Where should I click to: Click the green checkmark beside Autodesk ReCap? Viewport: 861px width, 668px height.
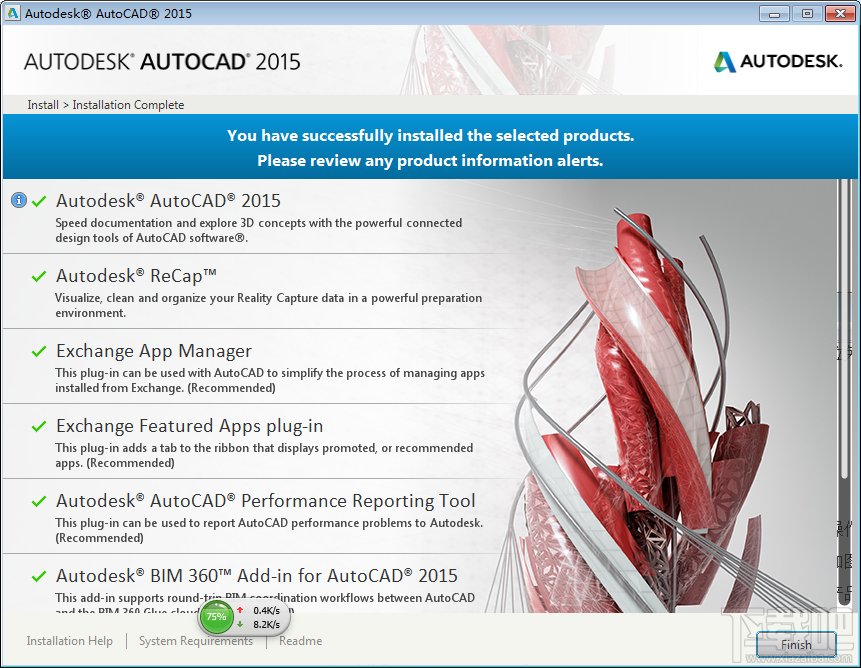[37, 275]
